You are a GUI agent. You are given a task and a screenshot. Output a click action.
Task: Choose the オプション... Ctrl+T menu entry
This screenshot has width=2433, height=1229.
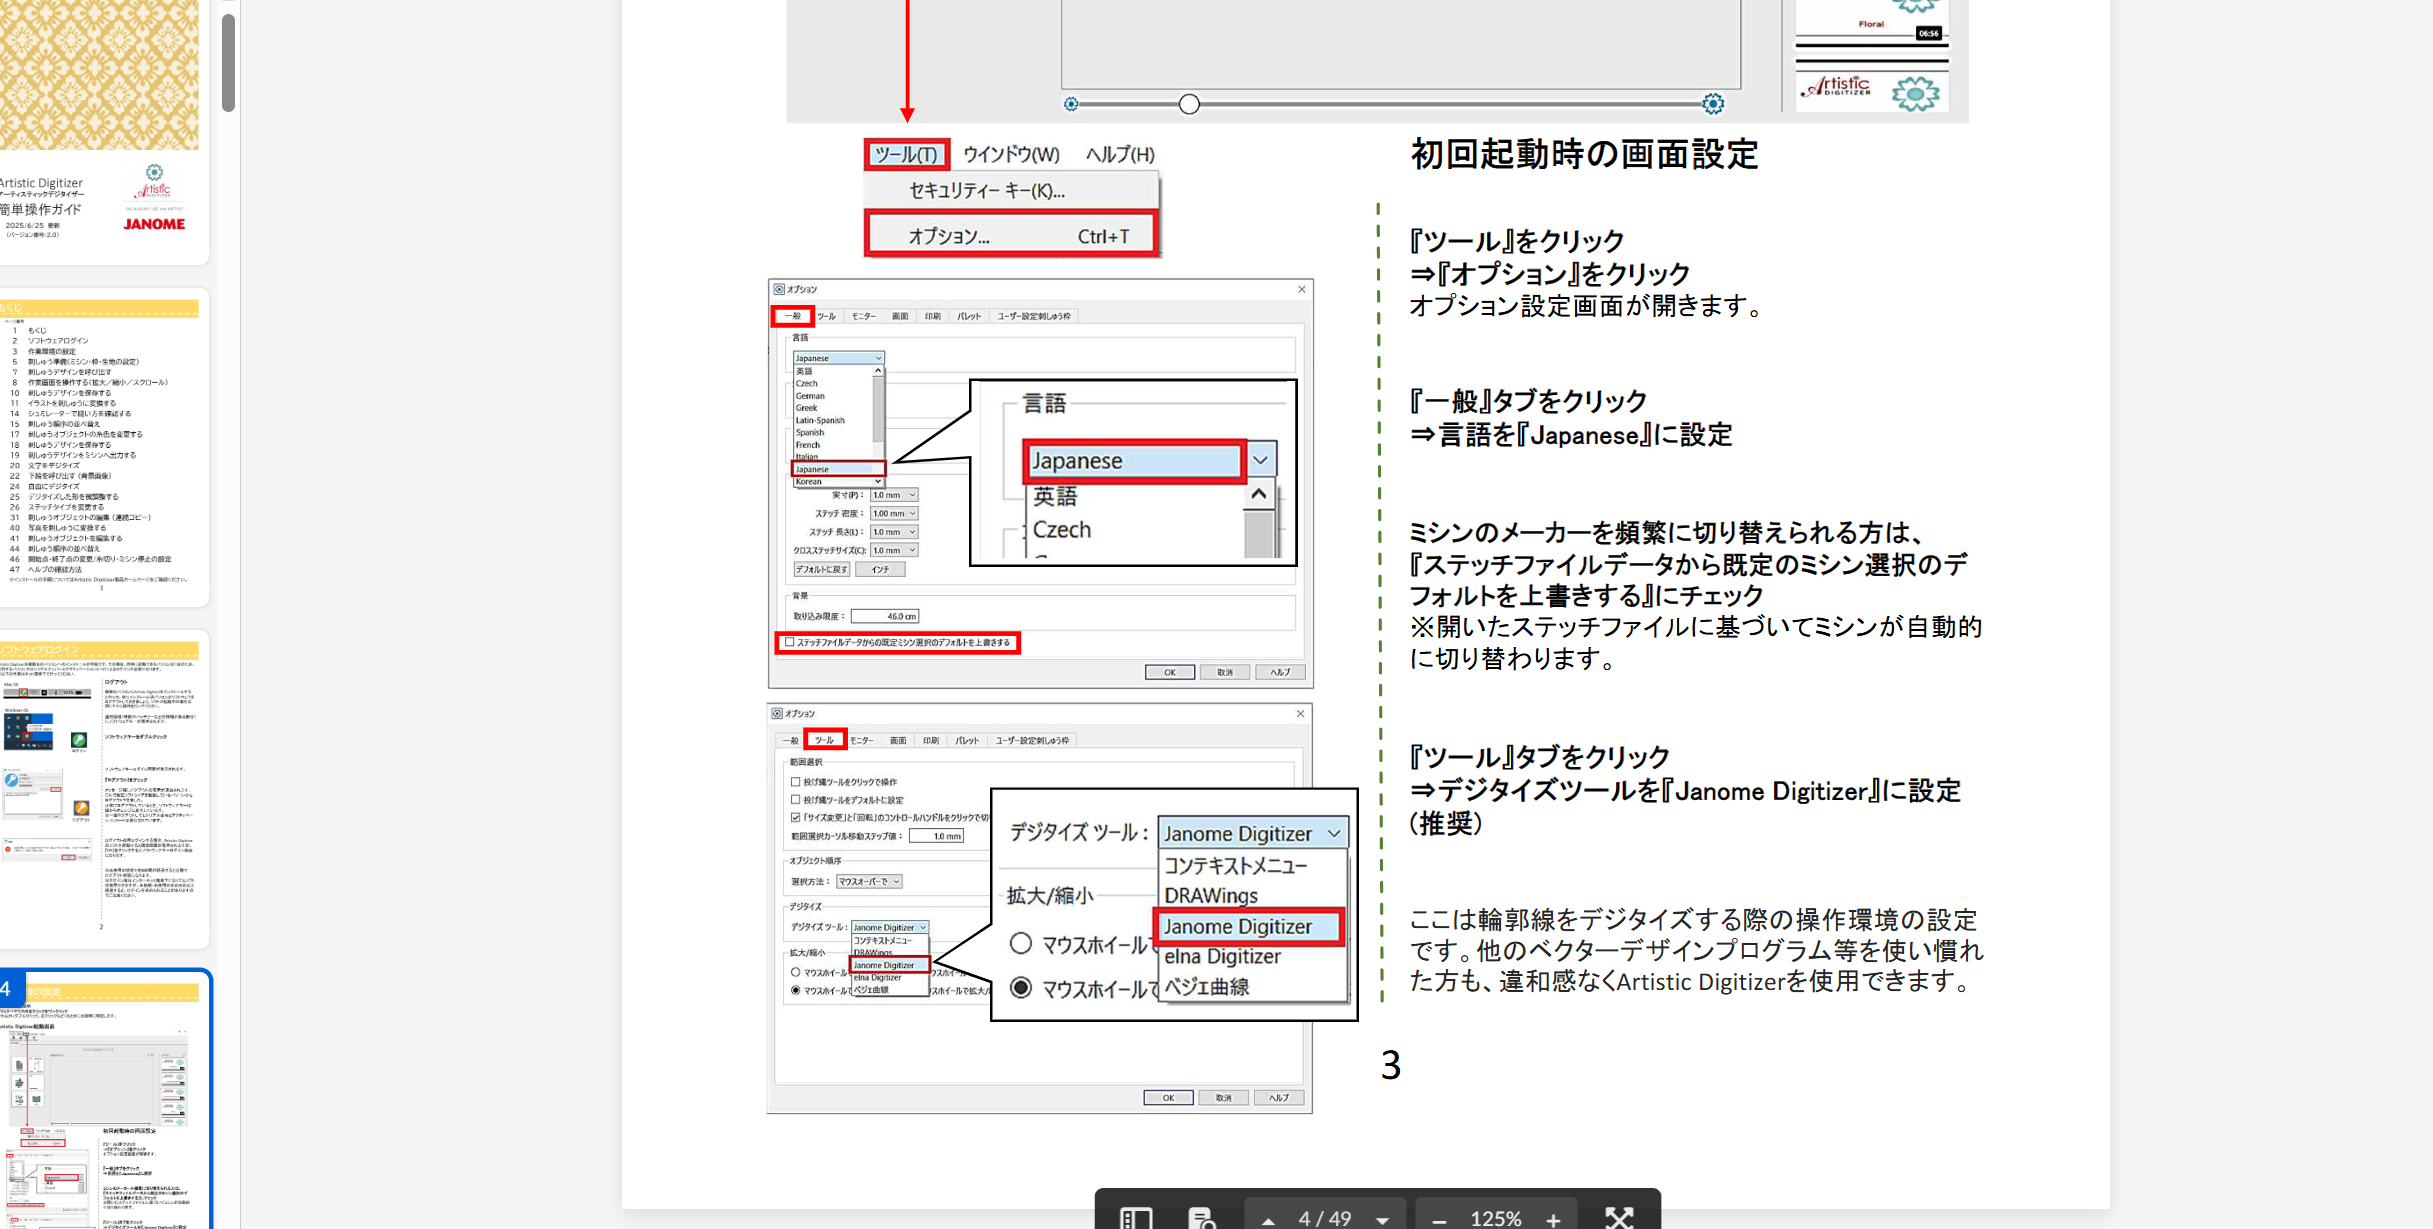click(x=1011, y=236)
